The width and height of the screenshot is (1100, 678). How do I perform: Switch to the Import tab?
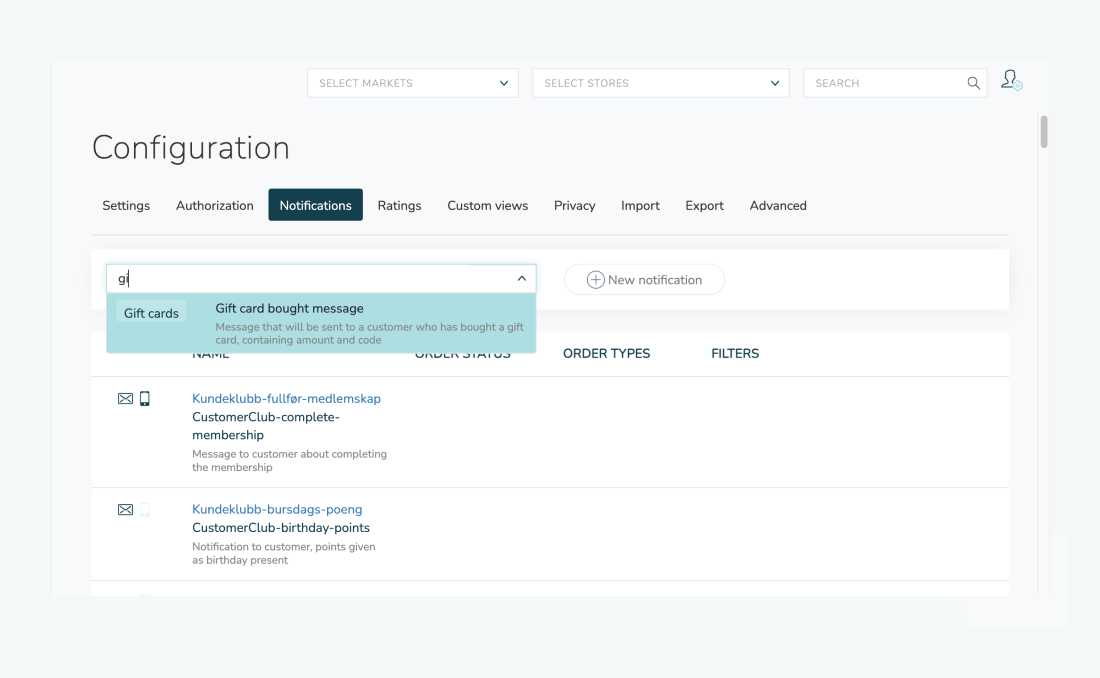tap(640, 206)
